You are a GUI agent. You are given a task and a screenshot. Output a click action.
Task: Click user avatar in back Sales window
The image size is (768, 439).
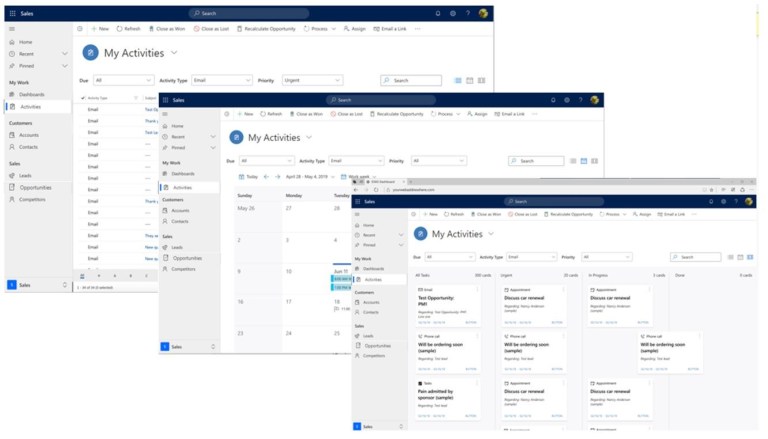point(483,13)
